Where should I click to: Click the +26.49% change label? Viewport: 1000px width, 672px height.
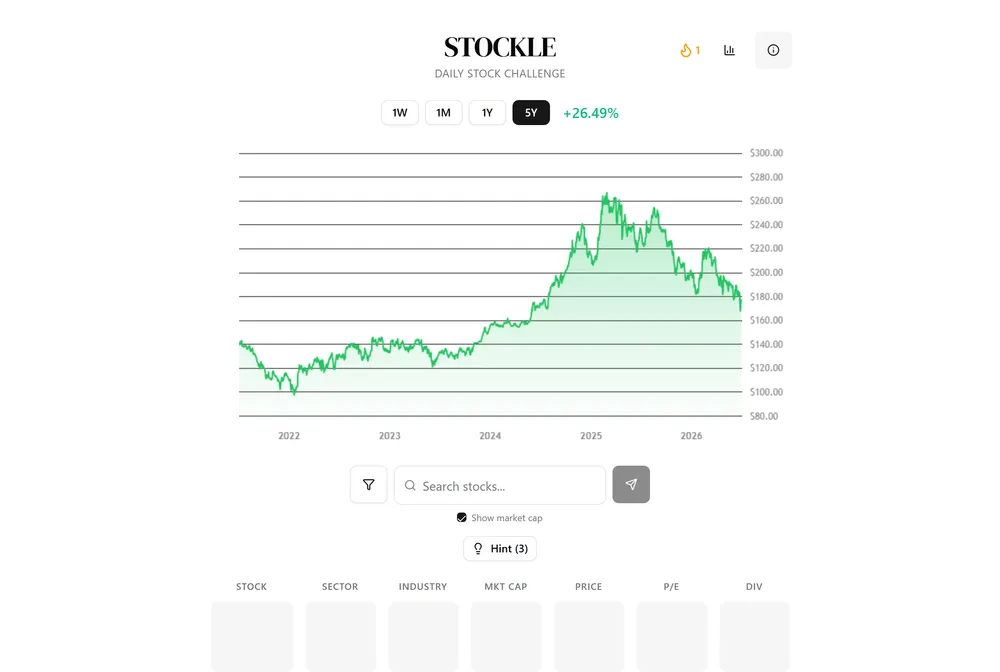(x=591, y=113)
